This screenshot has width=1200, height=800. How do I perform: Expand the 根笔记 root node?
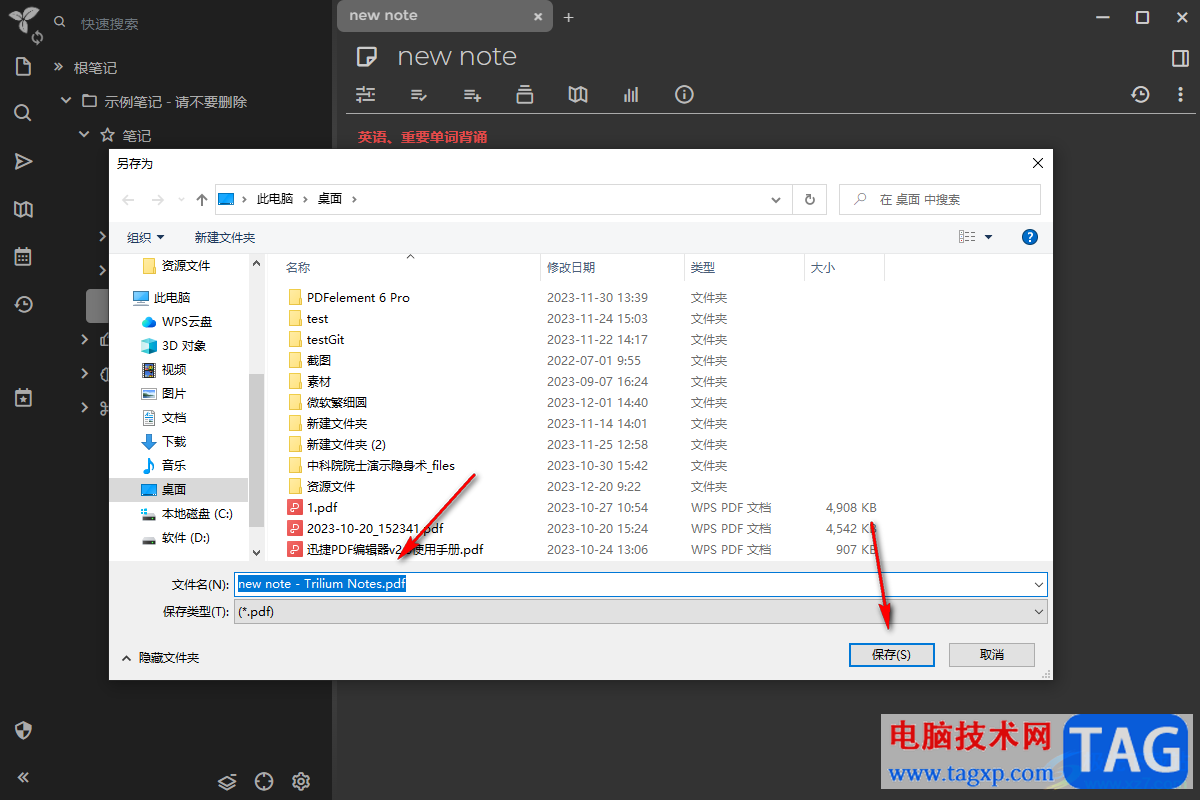click(58, 67)
